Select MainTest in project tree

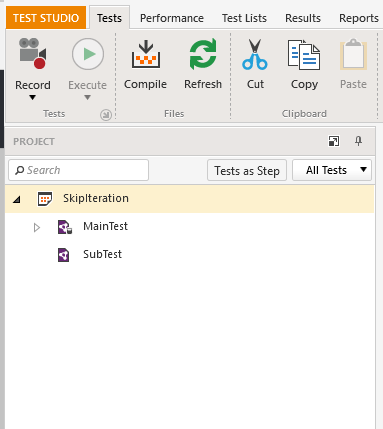click(105, 226)
